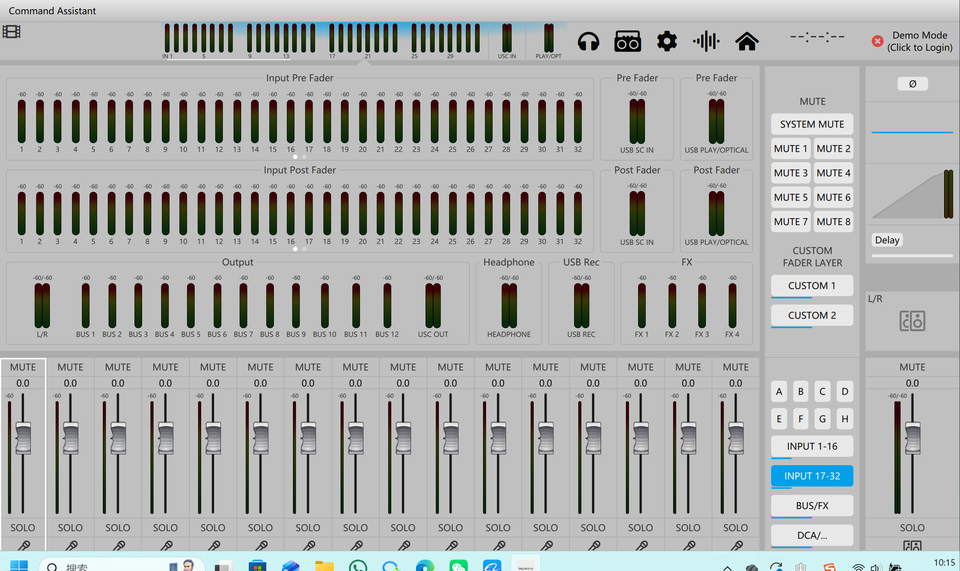Click the red X next to Demo Mode

coord(877,42)
